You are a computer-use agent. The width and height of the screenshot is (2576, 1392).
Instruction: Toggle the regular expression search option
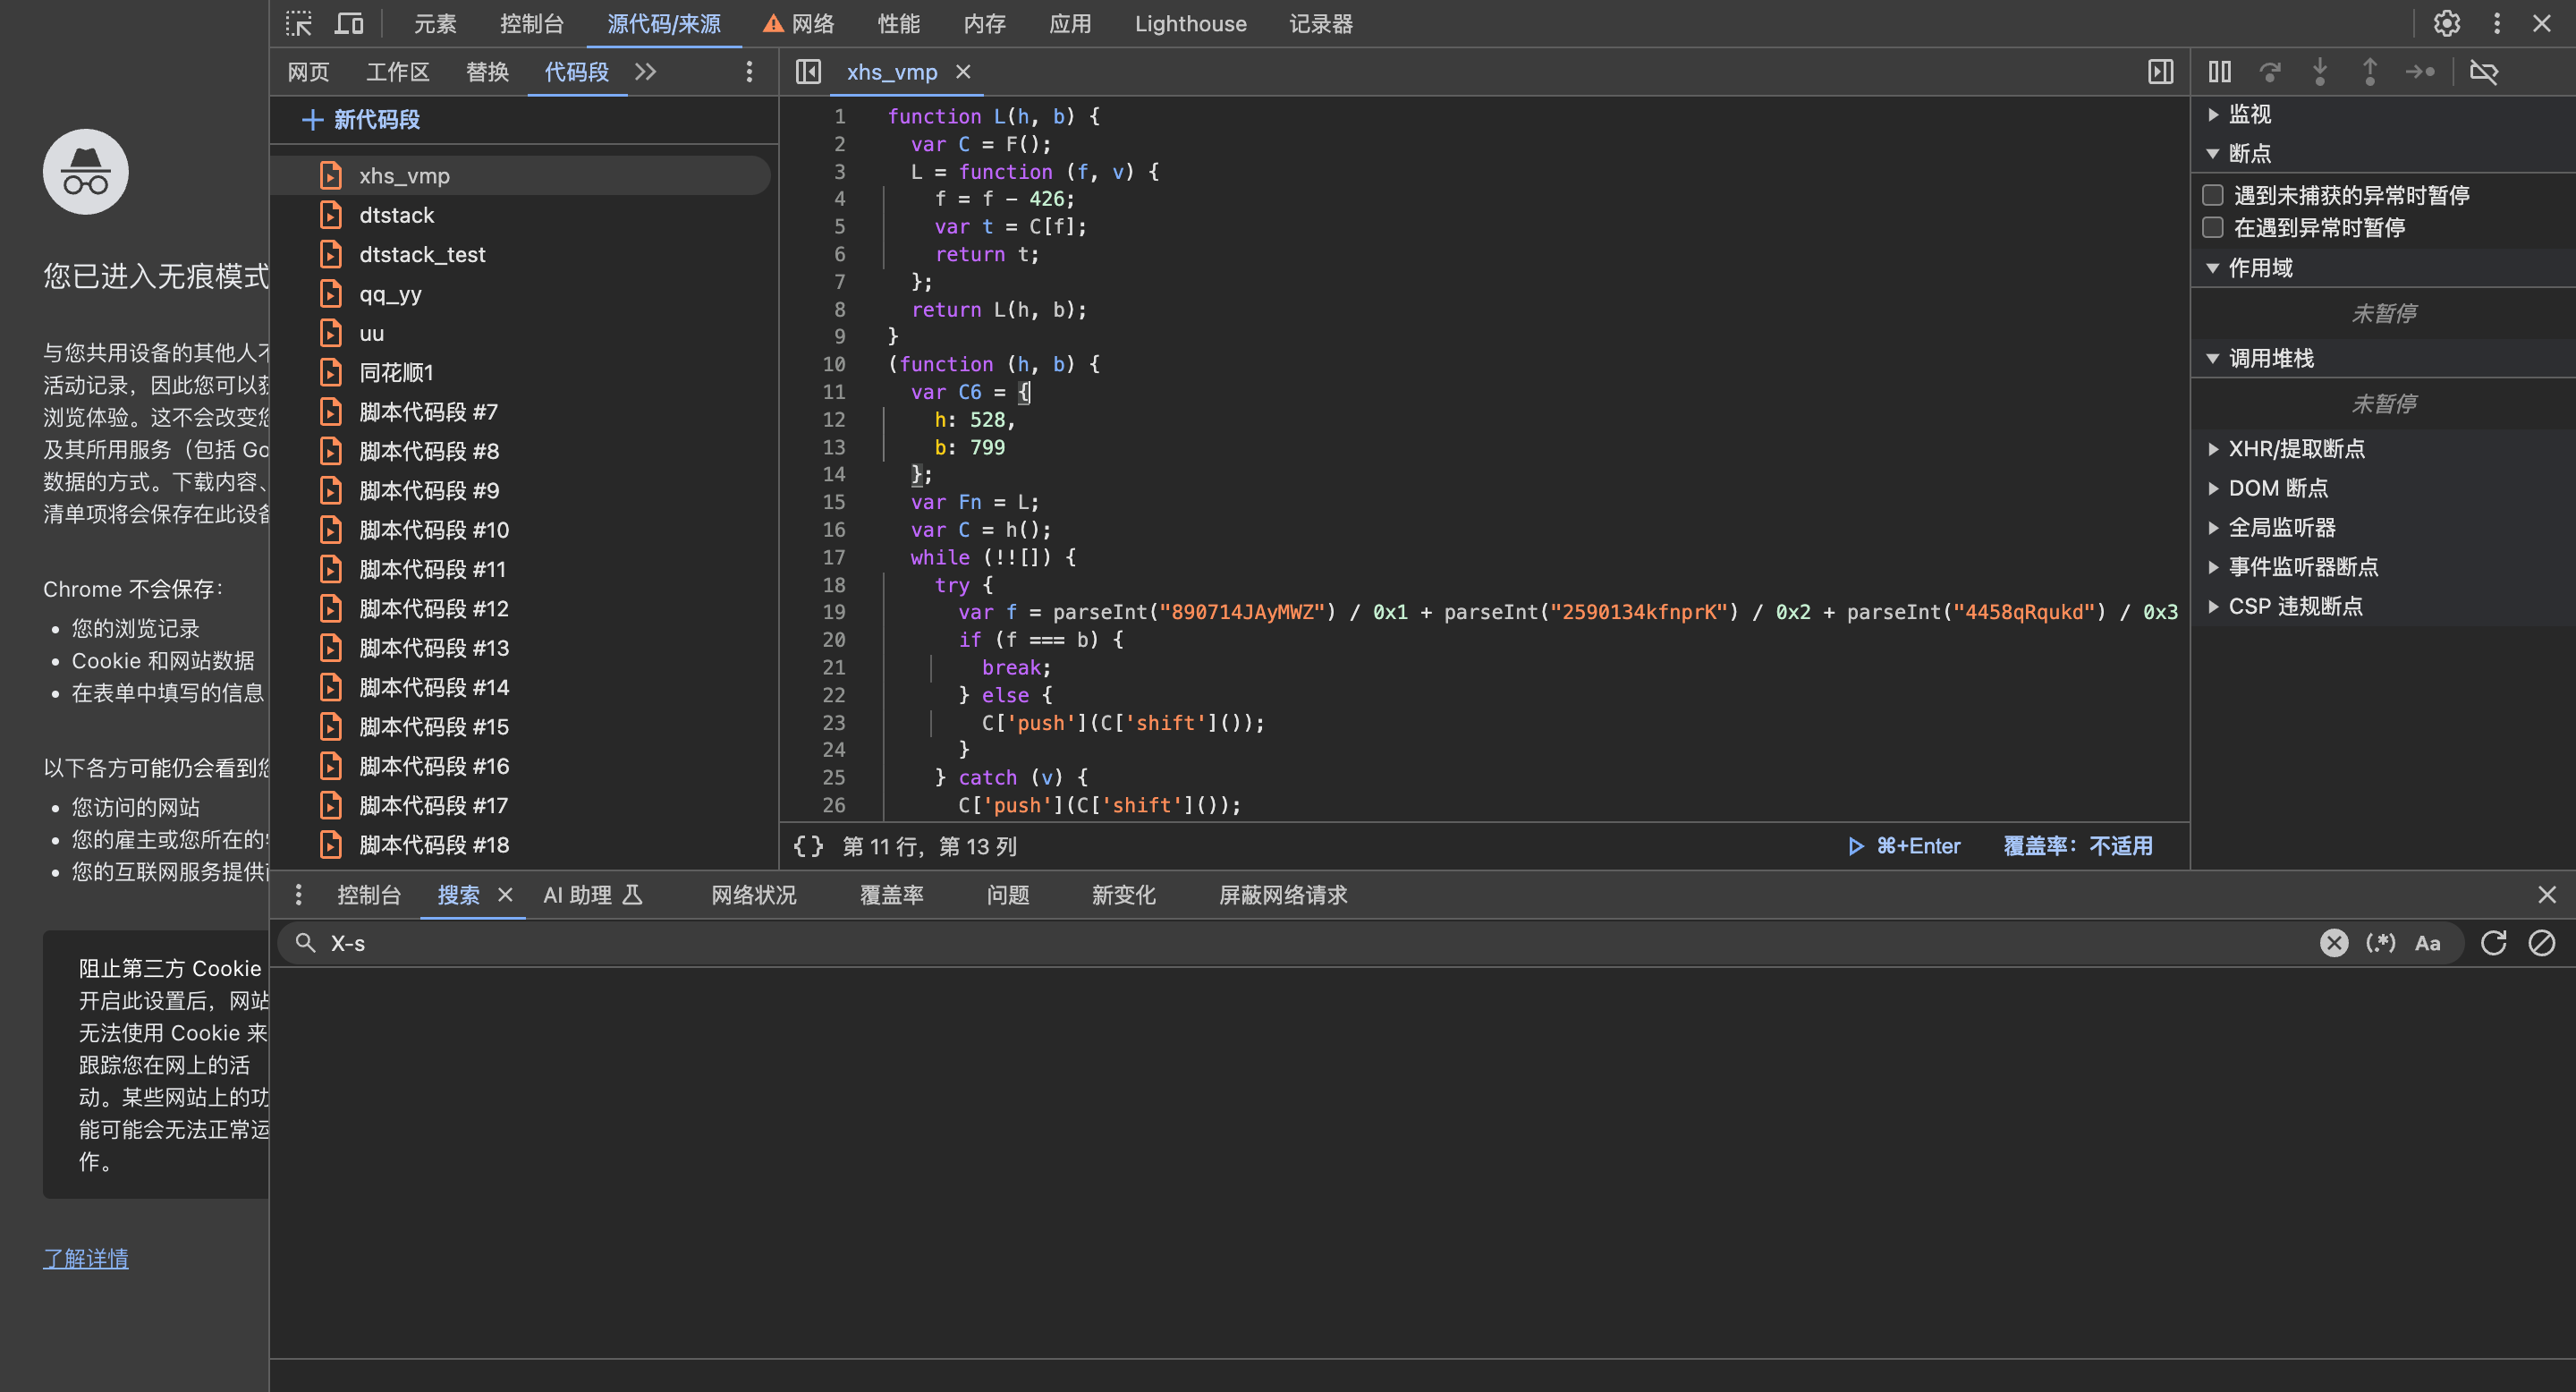[2380, 943]
